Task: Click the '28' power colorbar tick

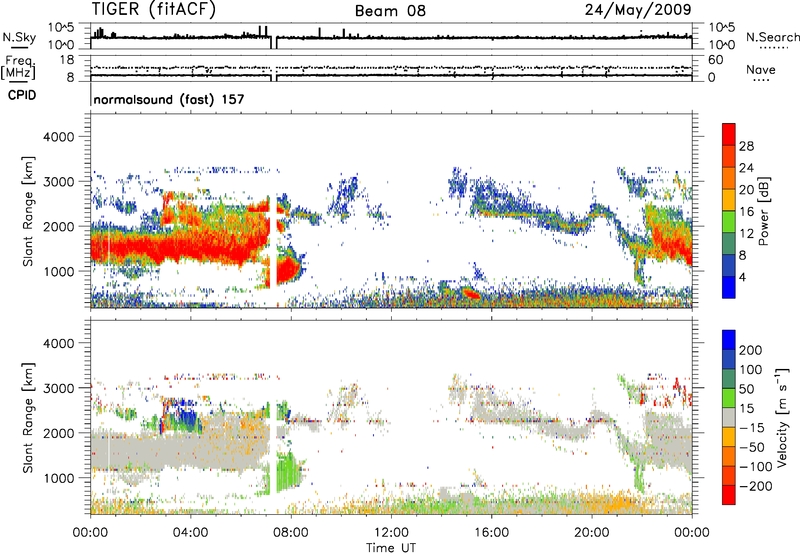Action: coord(746,146)
